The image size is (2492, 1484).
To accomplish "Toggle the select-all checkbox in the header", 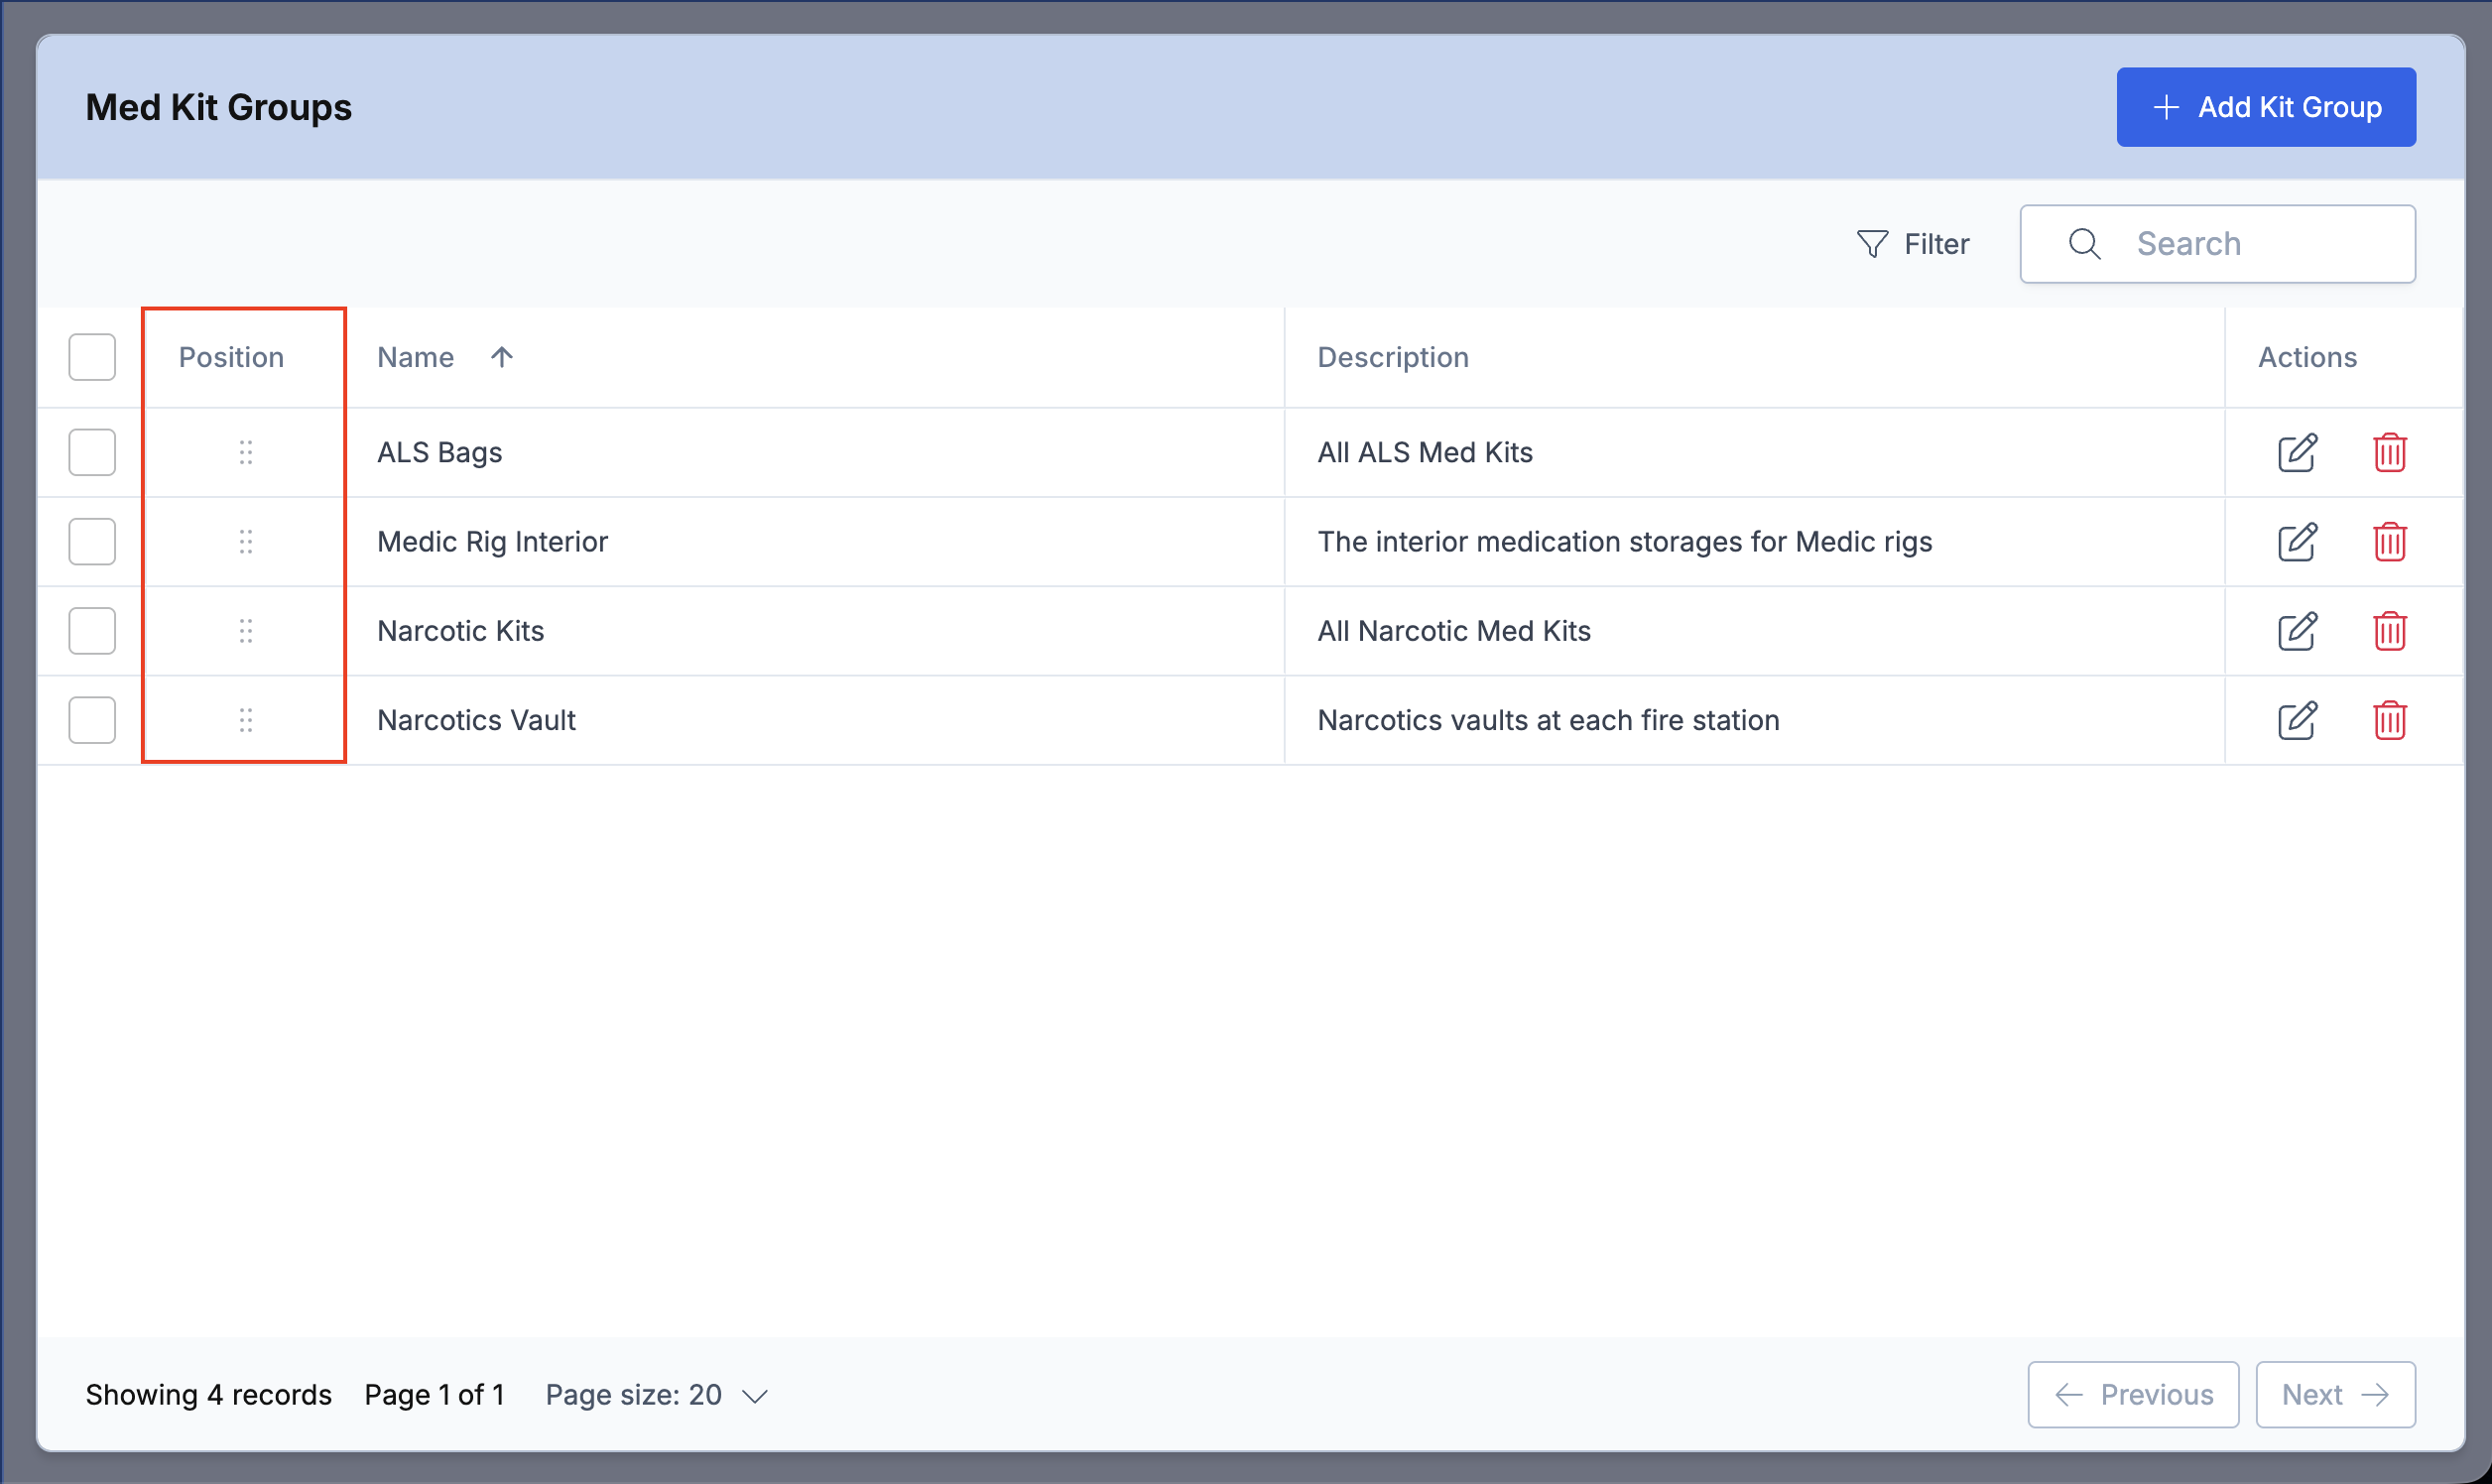I will (92, 357).
